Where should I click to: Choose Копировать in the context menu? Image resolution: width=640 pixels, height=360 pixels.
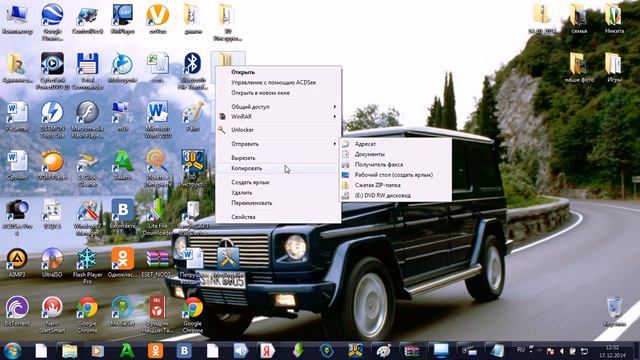pyautogui.click(x=278, y=168)
